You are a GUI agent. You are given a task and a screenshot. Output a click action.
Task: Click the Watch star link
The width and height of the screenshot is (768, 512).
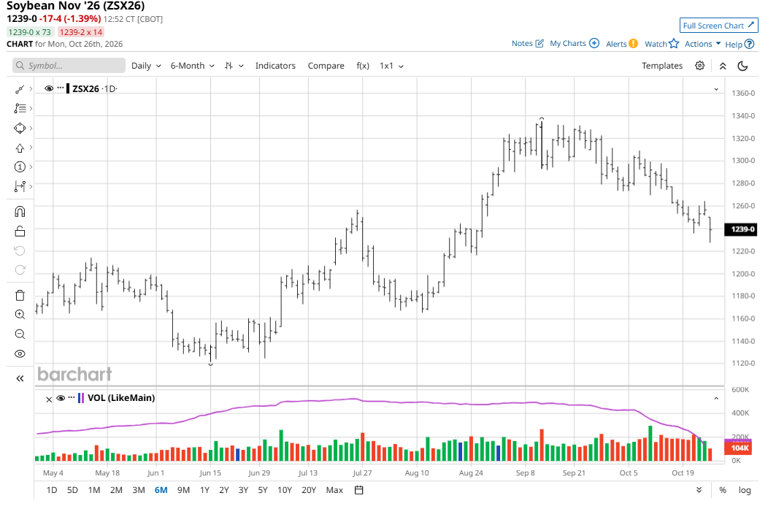point(661,44)
